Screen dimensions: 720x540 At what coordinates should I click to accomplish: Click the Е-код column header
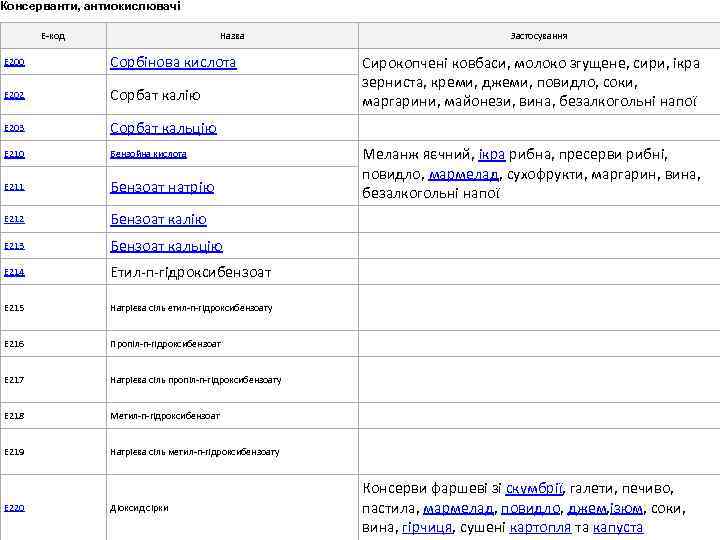[53, 36]
